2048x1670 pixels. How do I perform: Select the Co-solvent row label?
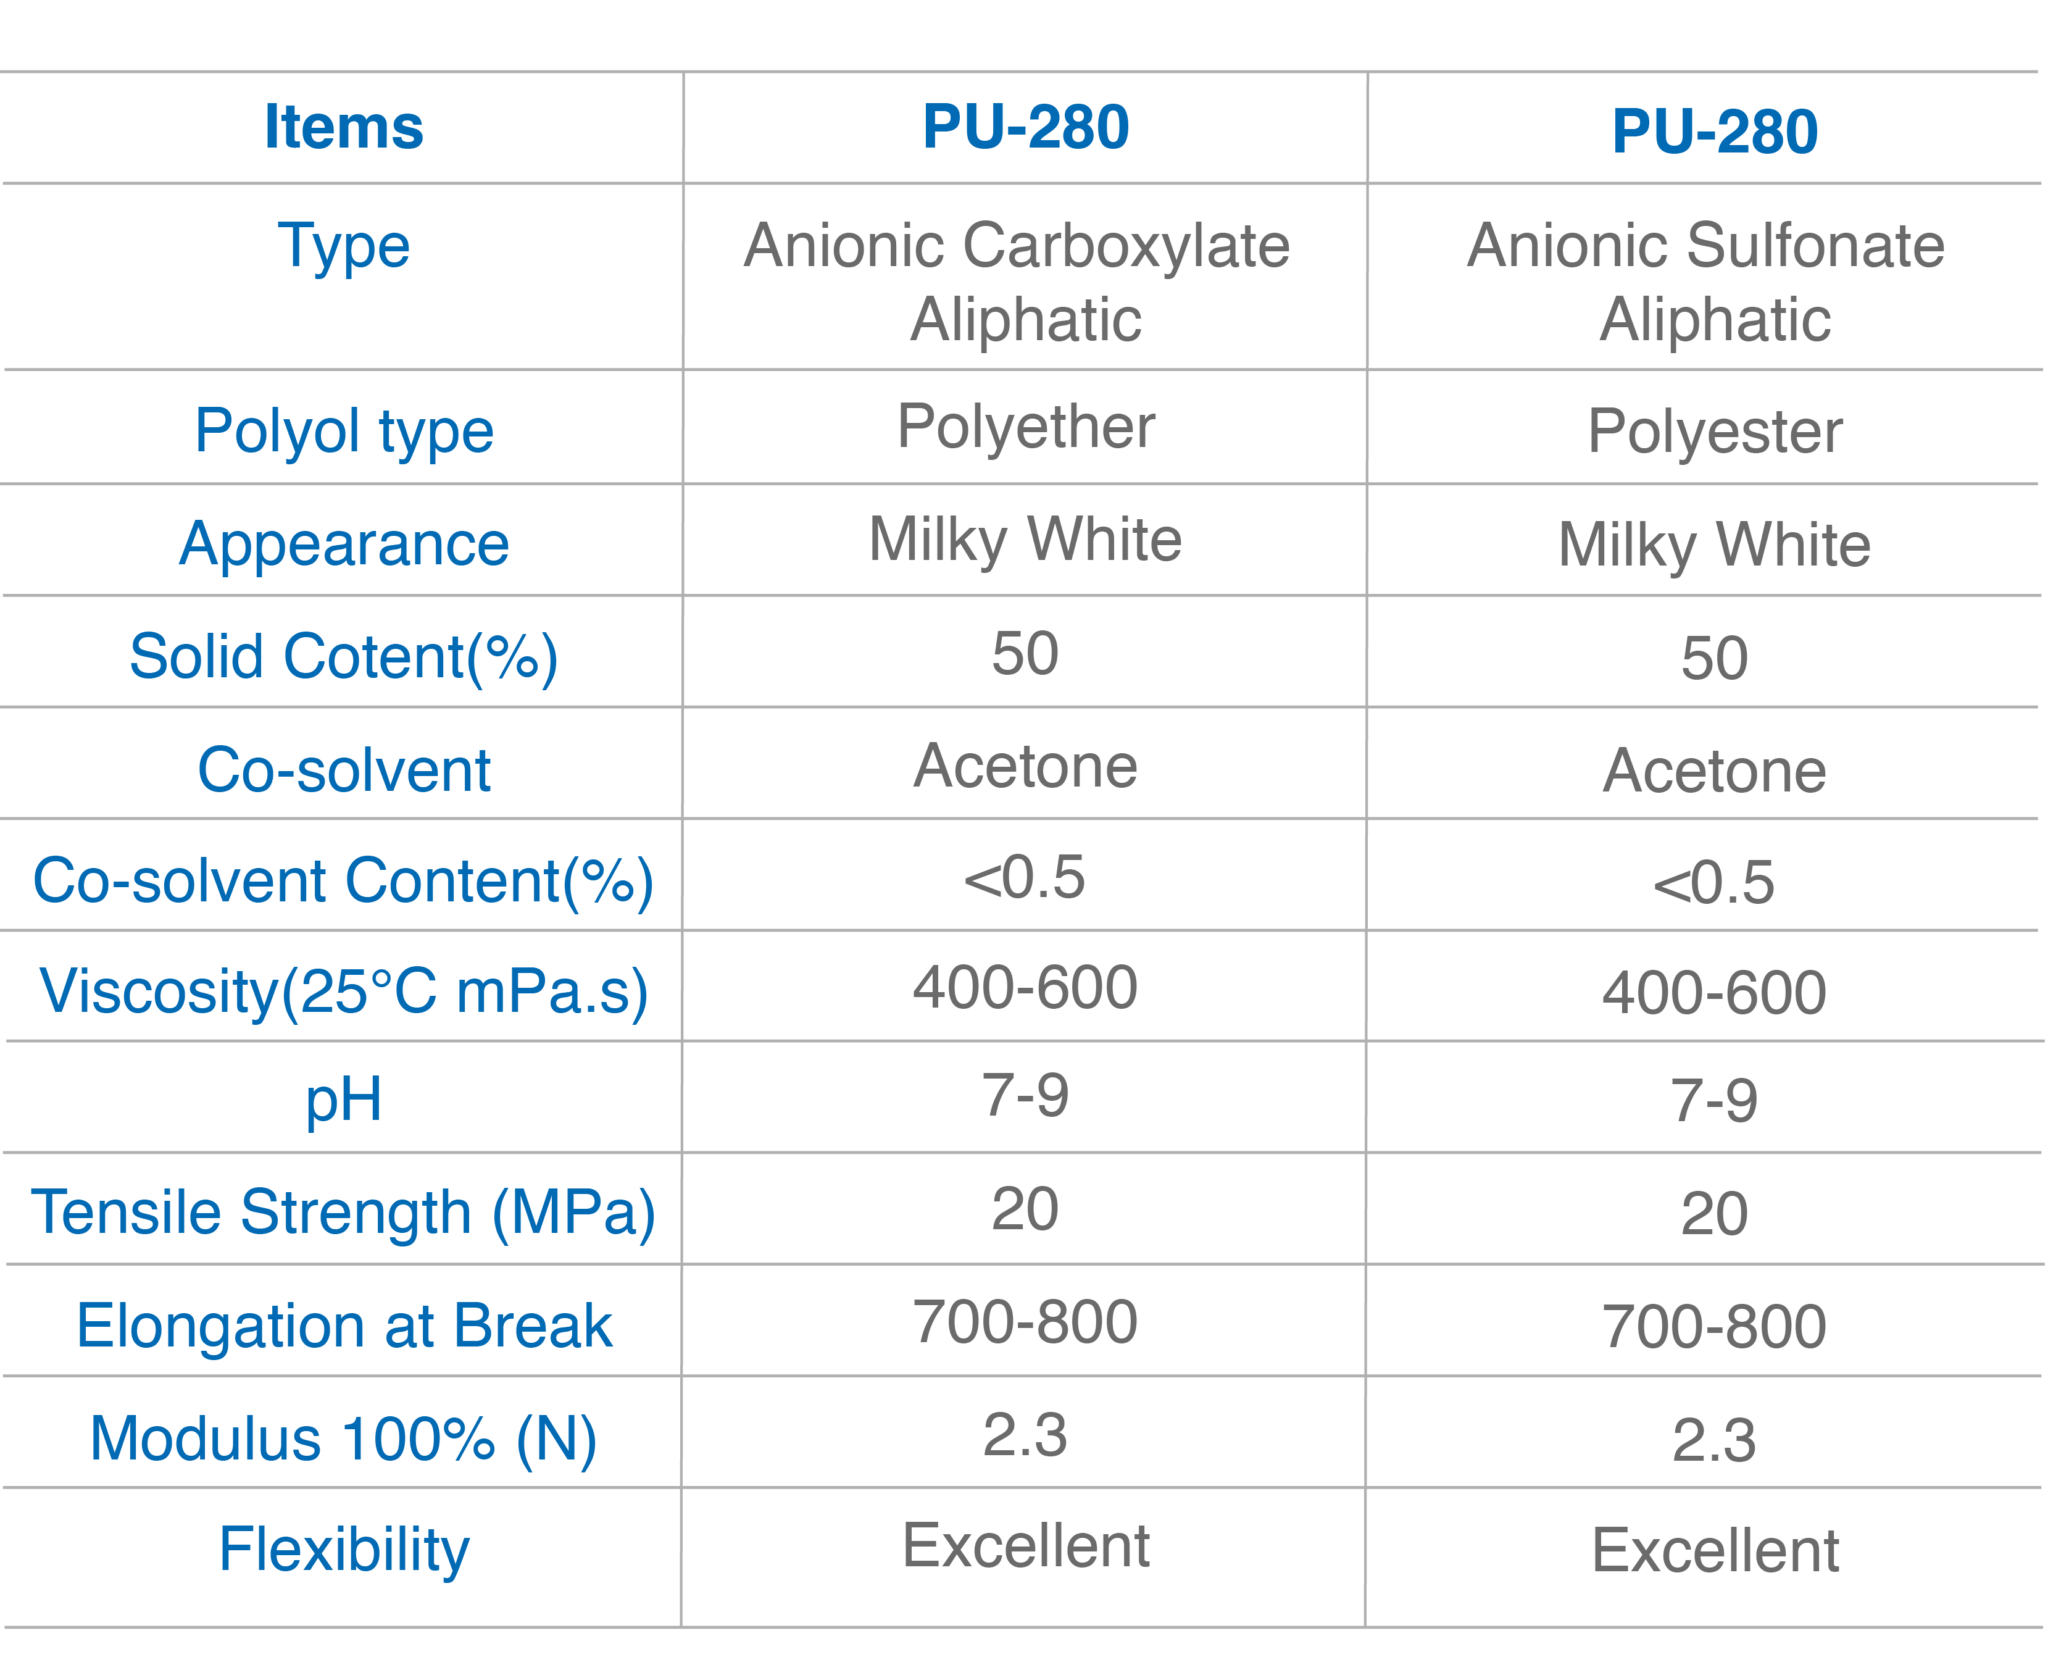pyautogui.click(x=343, y=770)
